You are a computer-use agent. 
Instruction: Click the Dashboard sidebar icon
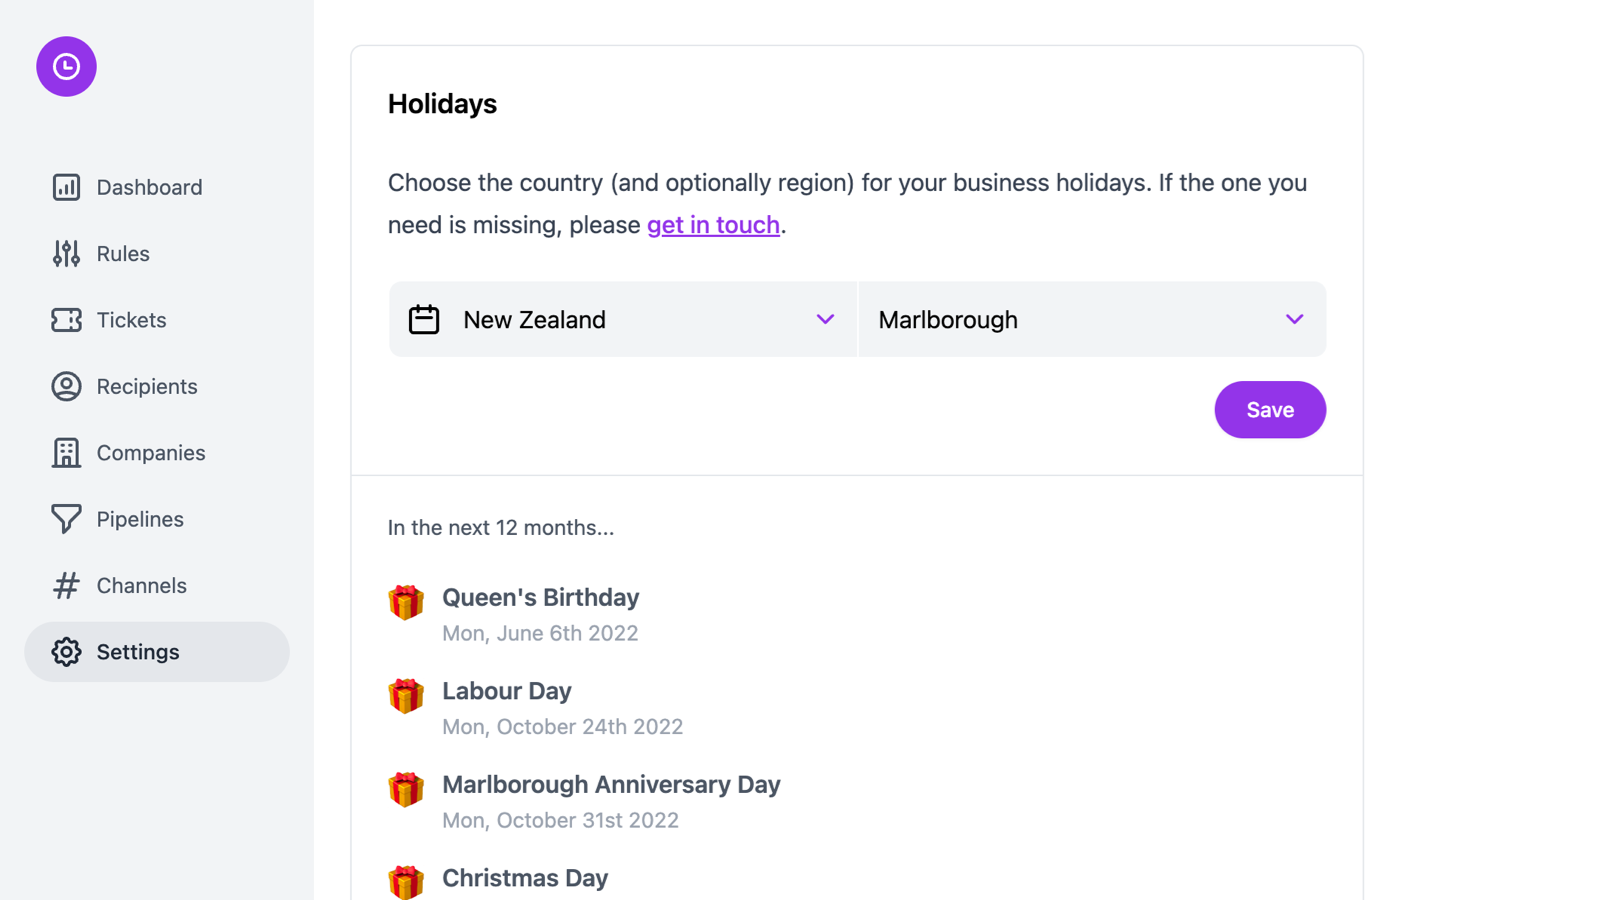pyautogui.click(x=65, y=187)
